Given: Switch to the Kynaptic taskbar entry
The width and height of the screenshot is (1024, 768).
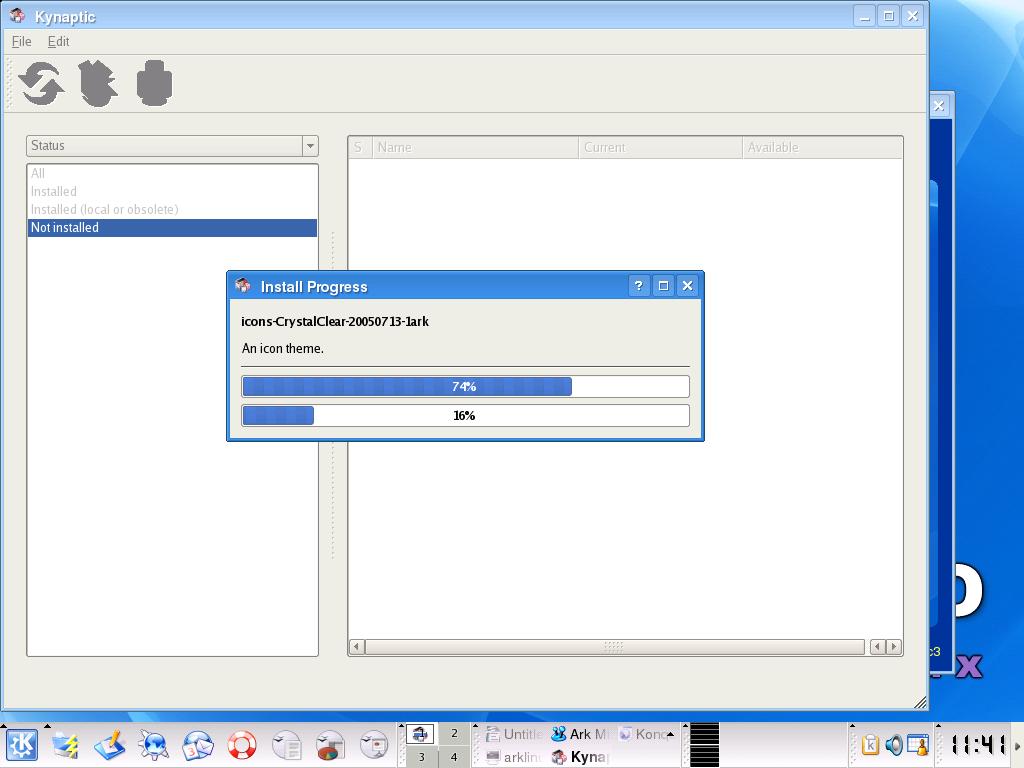Looking at the screenshot, I should (580, 757).
